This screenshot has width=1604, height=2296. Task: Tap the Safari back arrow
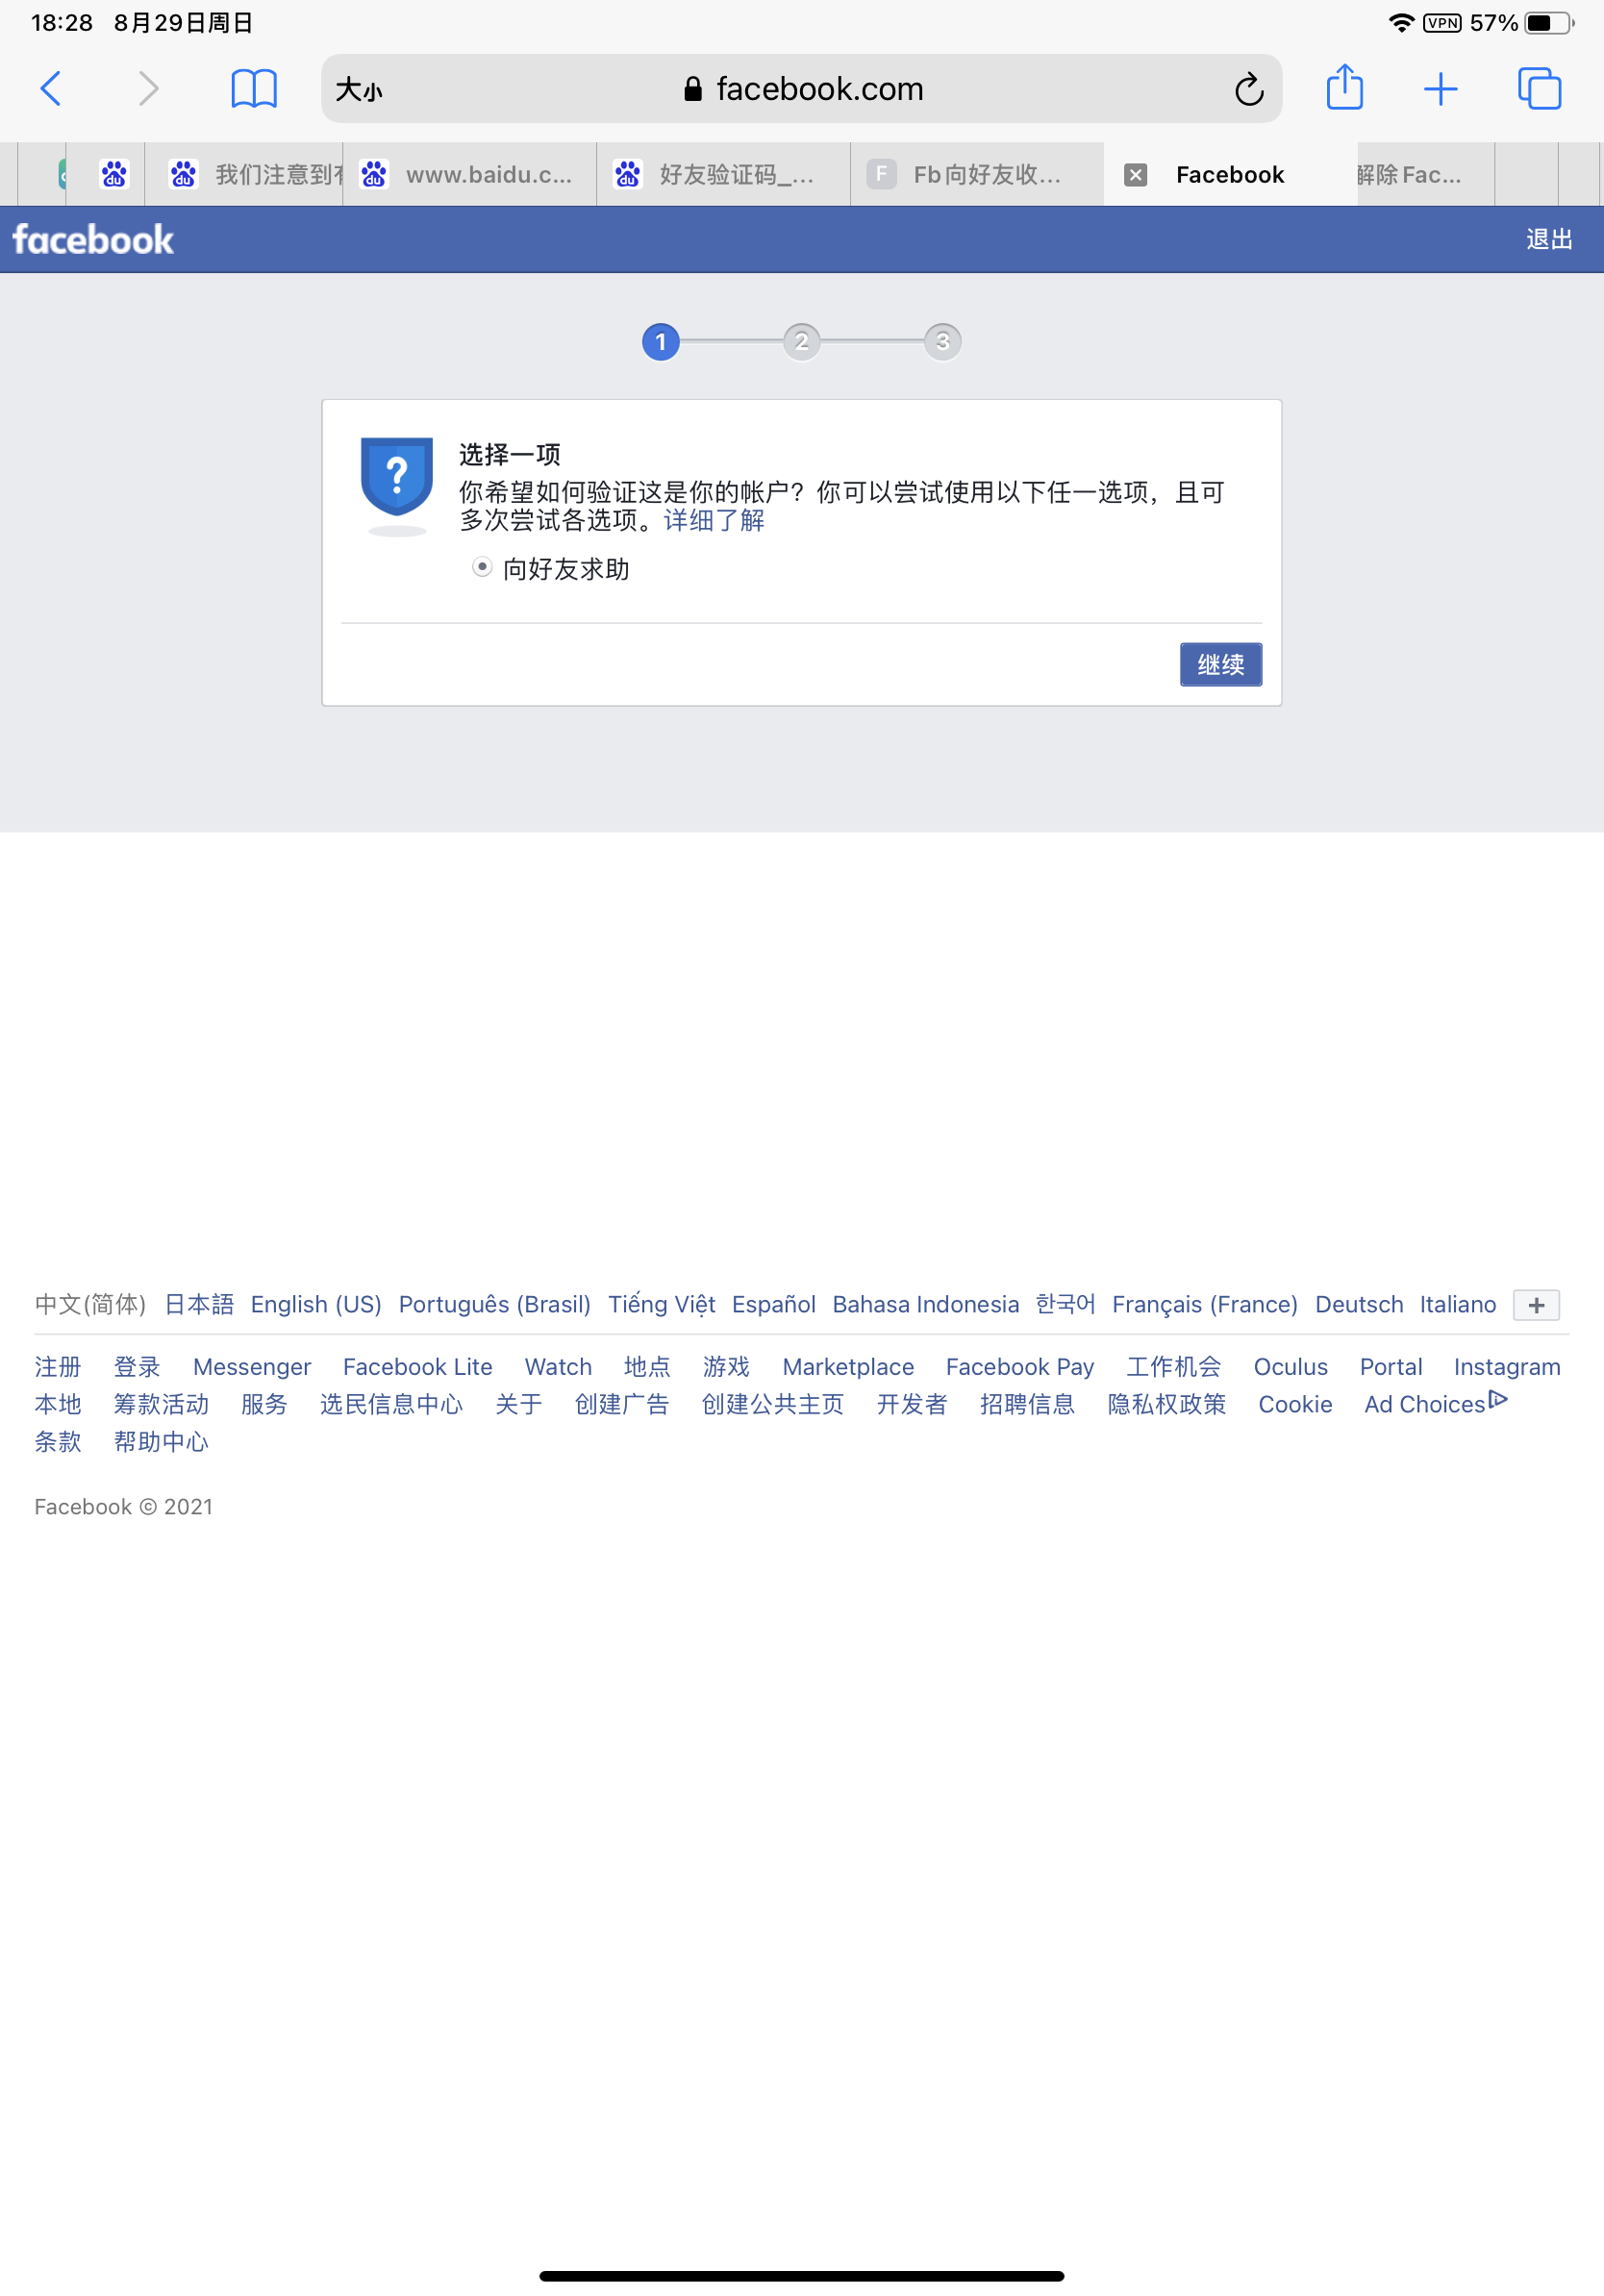(51, 89)
